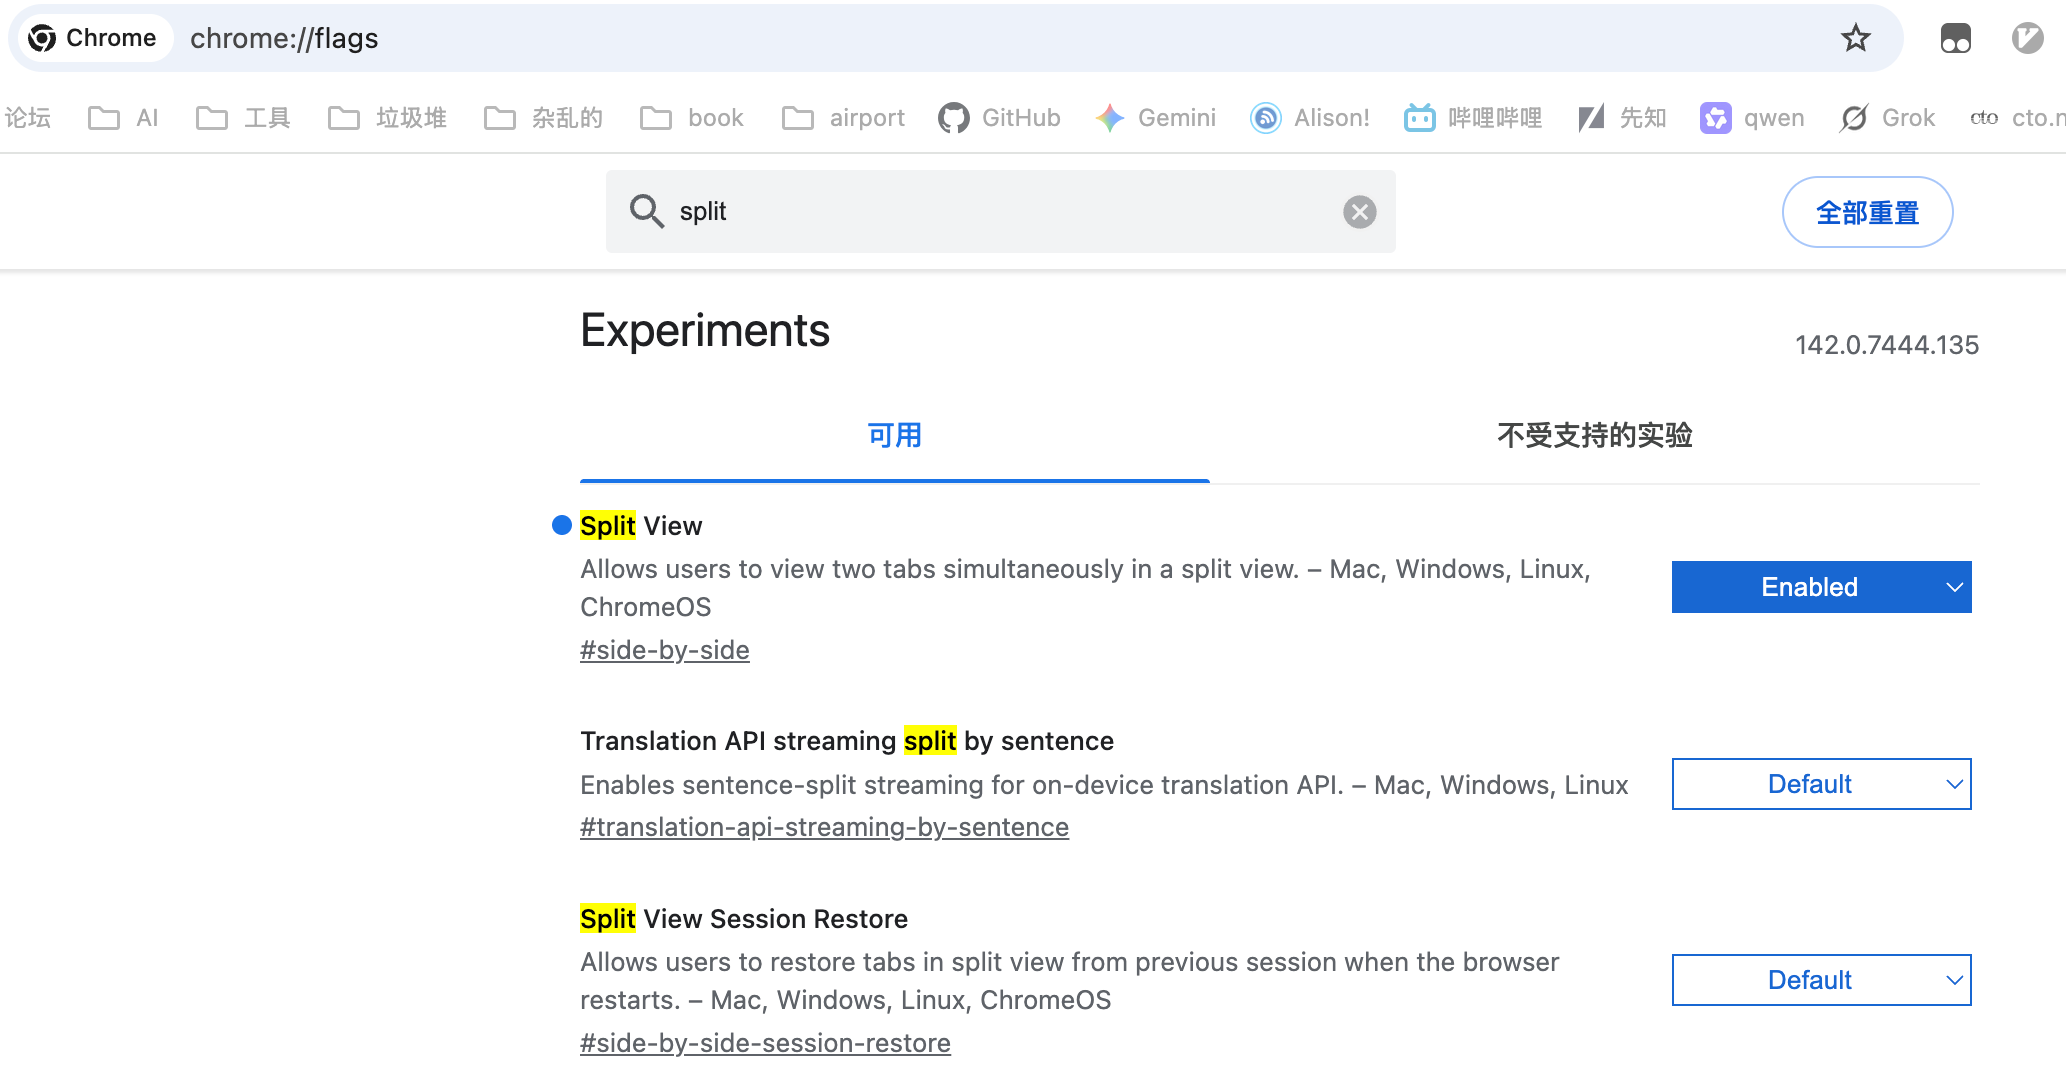Click the bookmark star in the address bar
The image size is (2066, 1086).
pyautogui.click(x=1855, y=38)
